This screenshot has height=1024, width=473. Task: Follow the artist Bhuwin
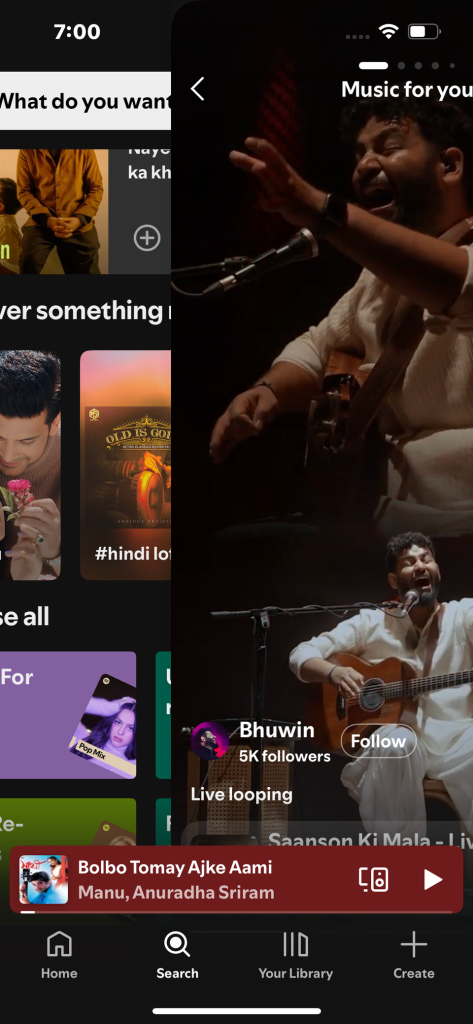[x=378, y=741]
